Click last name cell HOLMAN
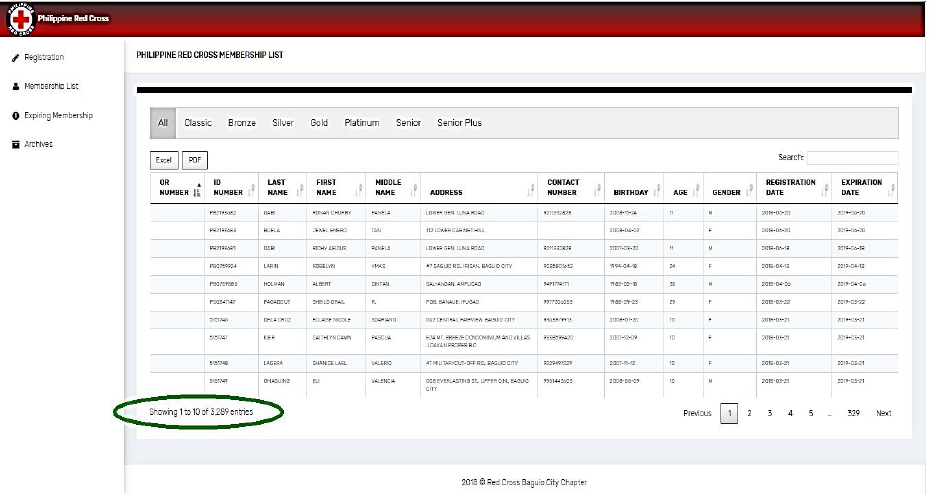Screen dimensions: 936x495 274,284
